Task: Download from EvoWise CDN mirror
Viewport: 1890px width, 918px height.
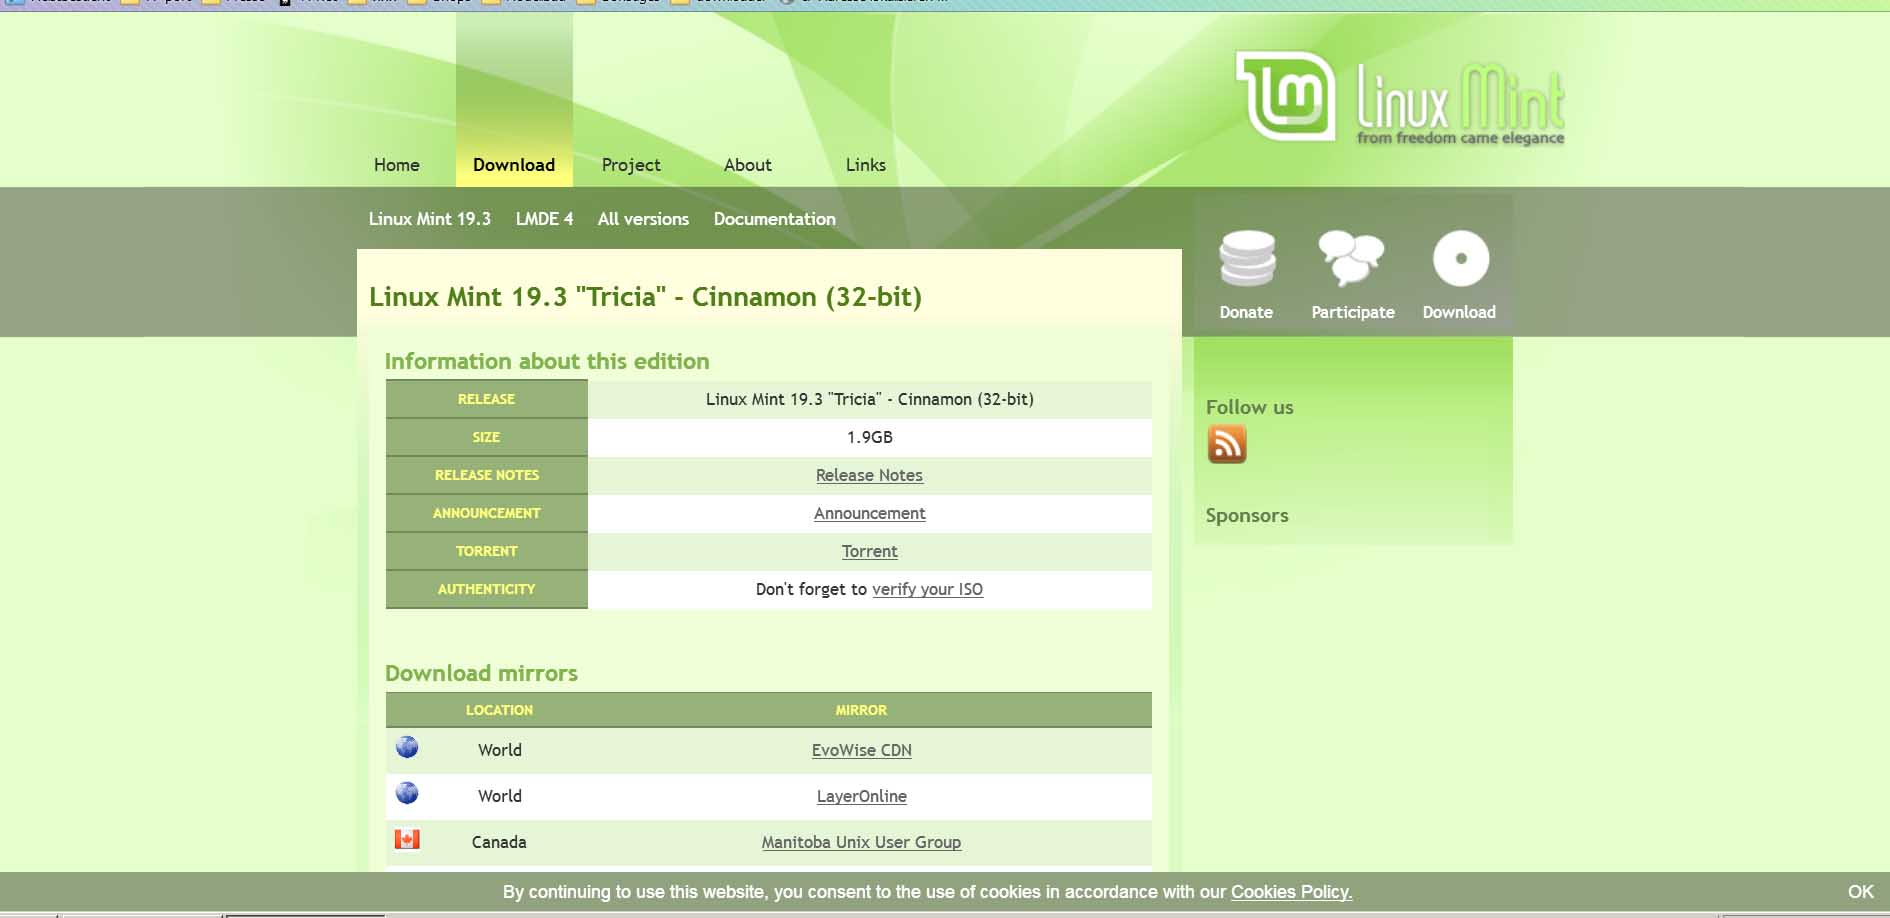Action: (861, 750)
